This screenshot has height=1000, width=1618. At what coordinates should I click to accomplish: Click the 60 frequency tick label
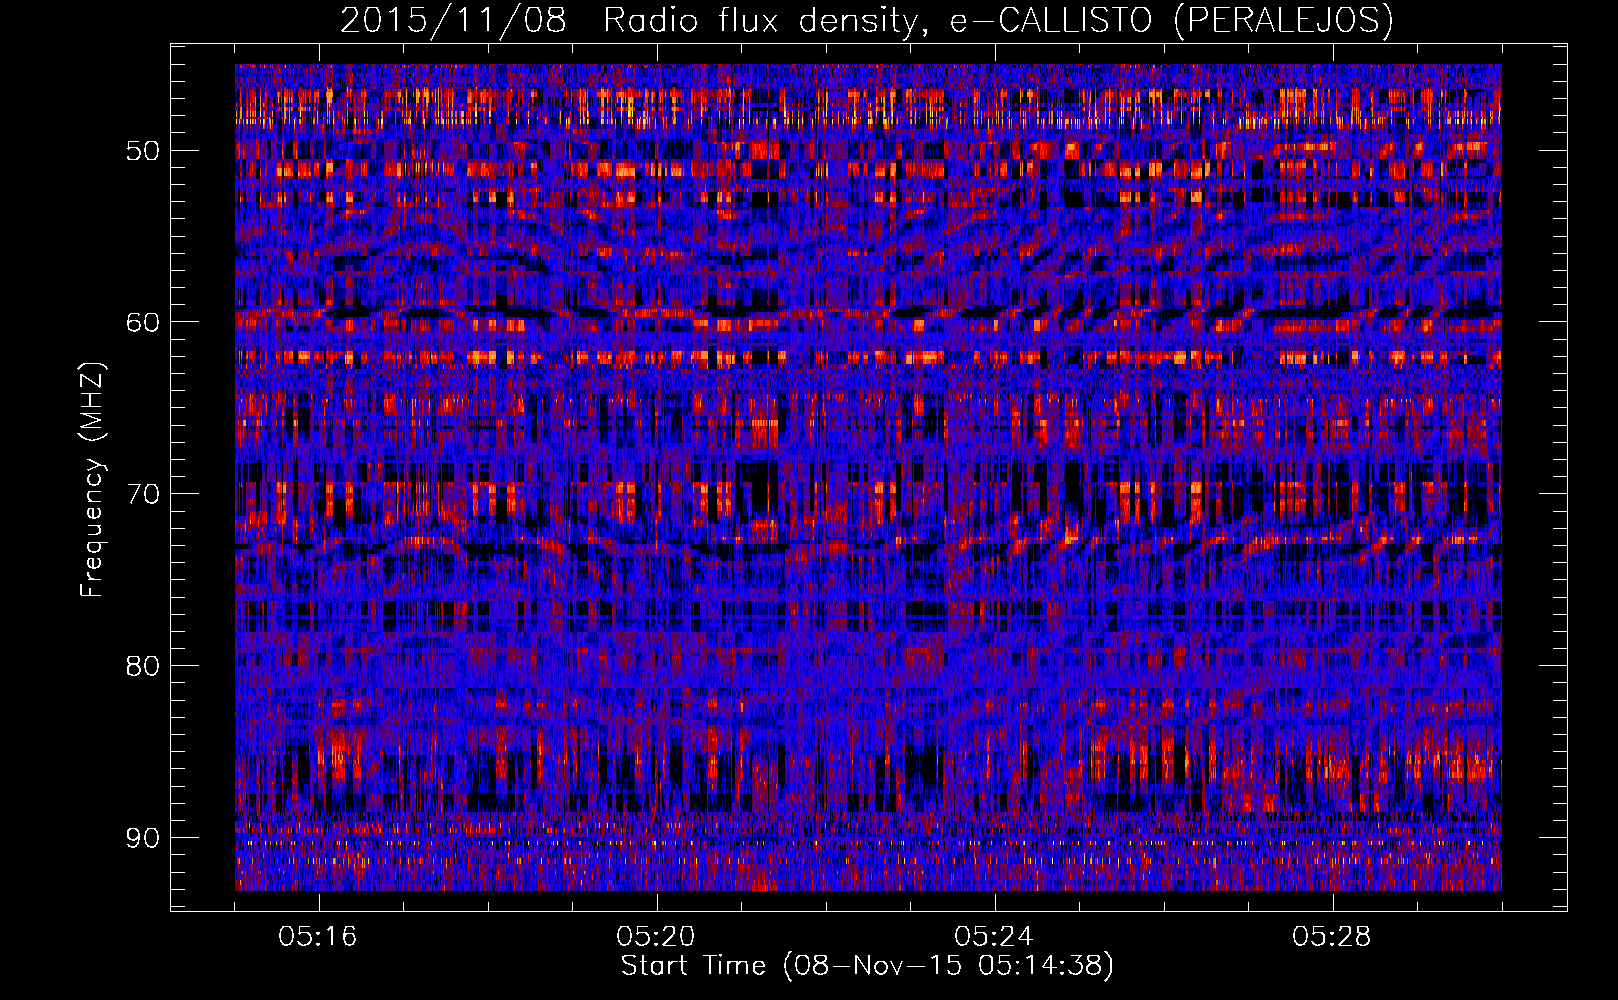pos(143,322)
